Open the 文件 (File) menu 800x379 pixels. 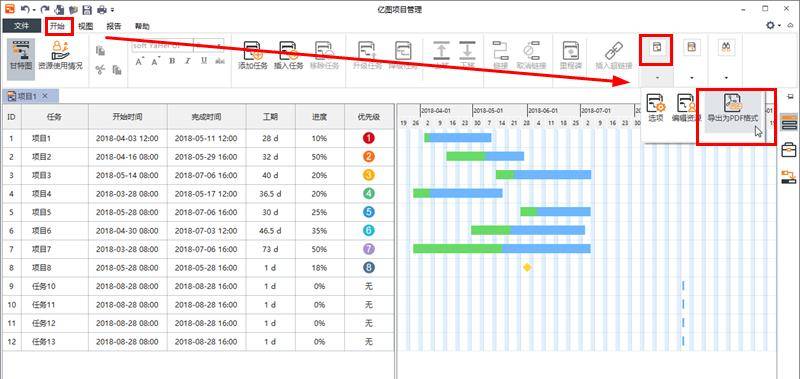click(x=21, y=27)
